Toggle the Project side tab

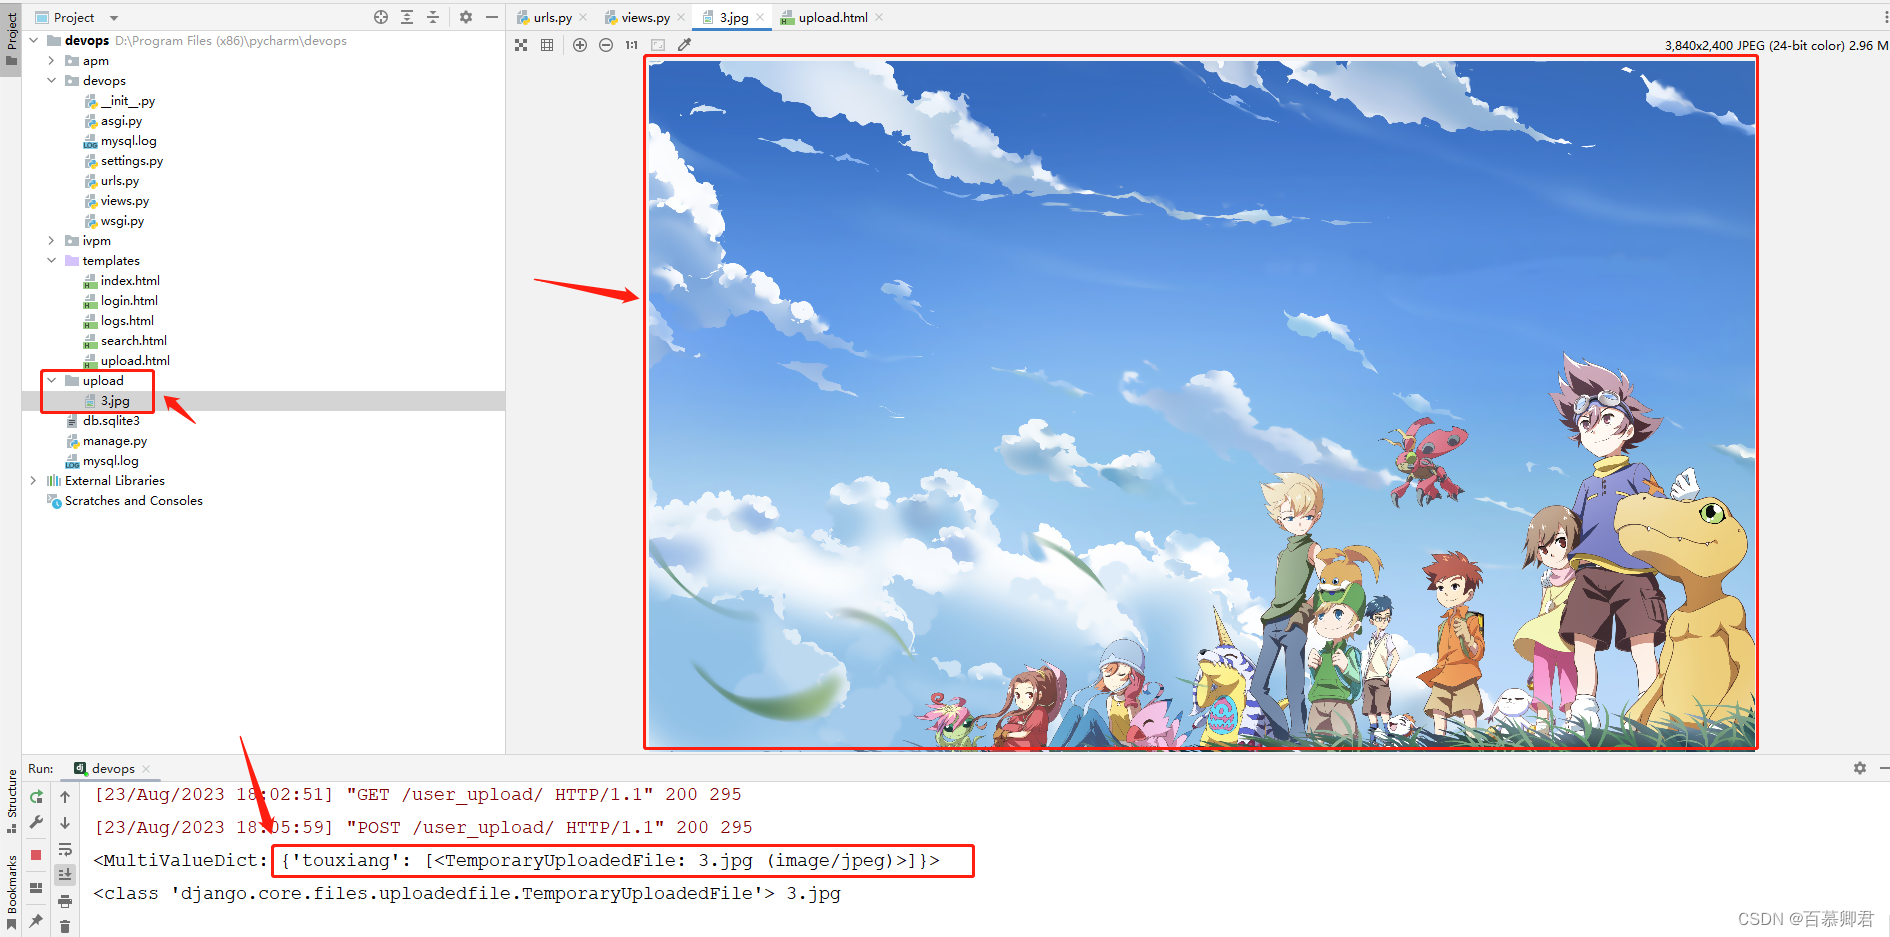(x=11, y=38)
